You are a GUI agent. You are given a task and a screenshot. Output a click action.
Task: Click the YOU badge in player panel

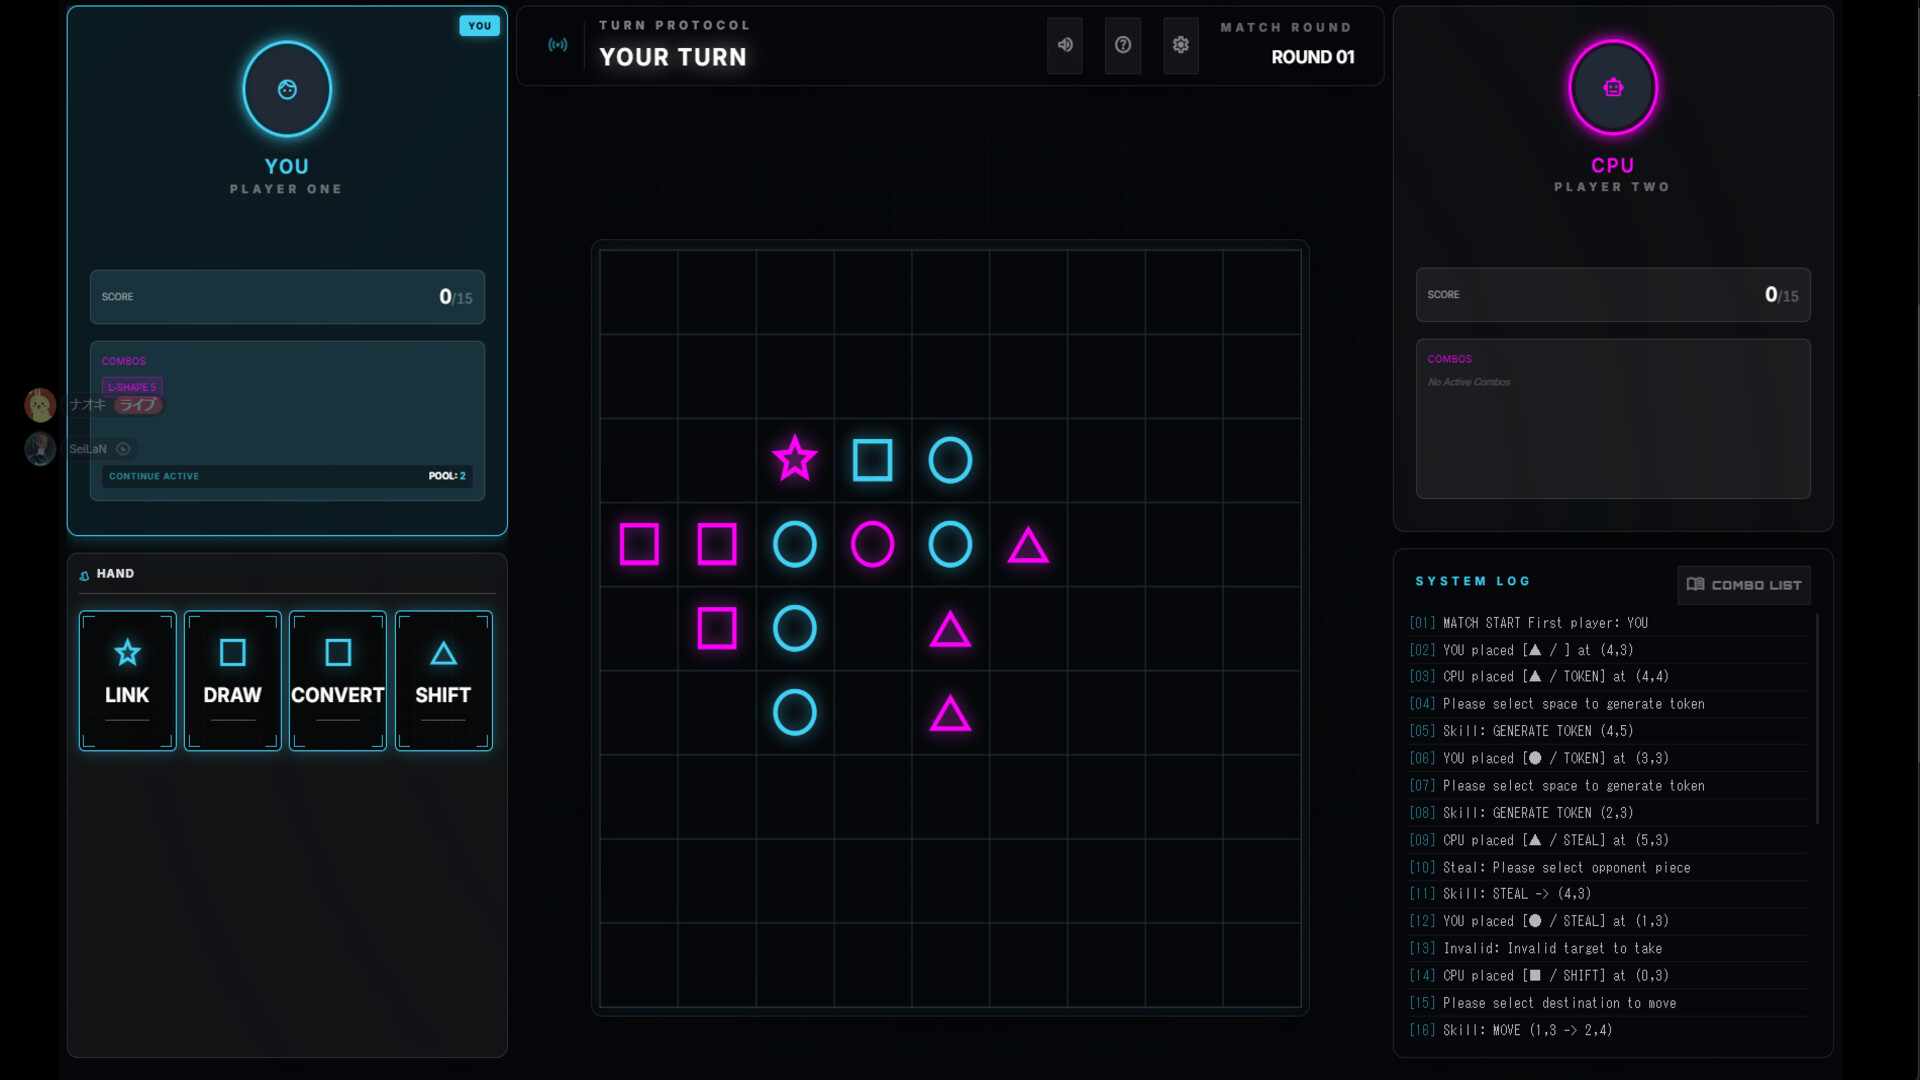point(479,26)
